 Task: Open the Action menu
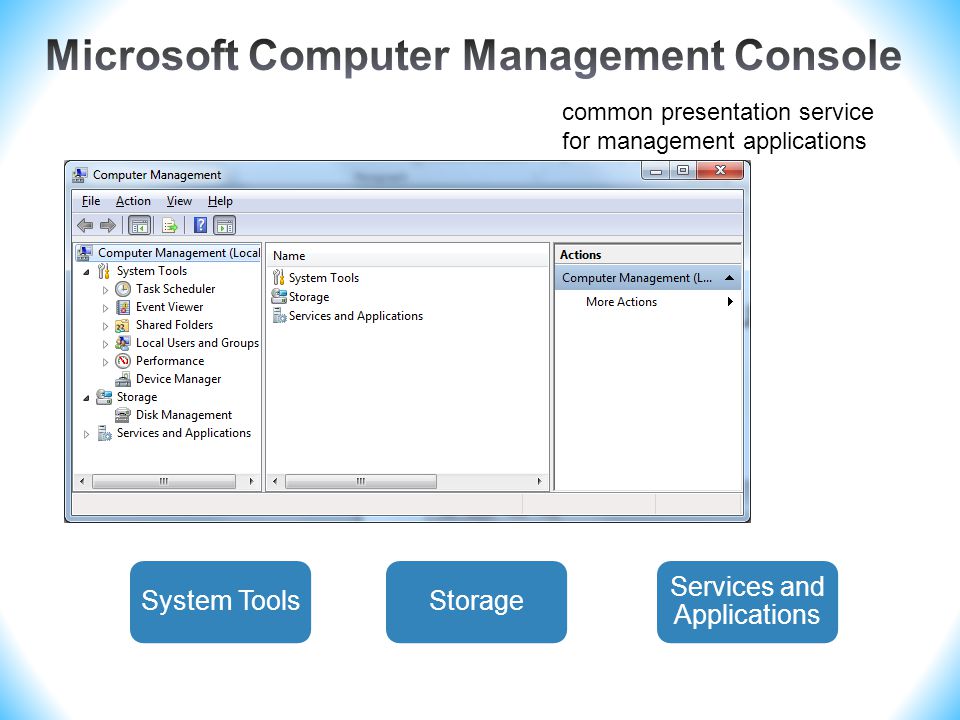133,201
